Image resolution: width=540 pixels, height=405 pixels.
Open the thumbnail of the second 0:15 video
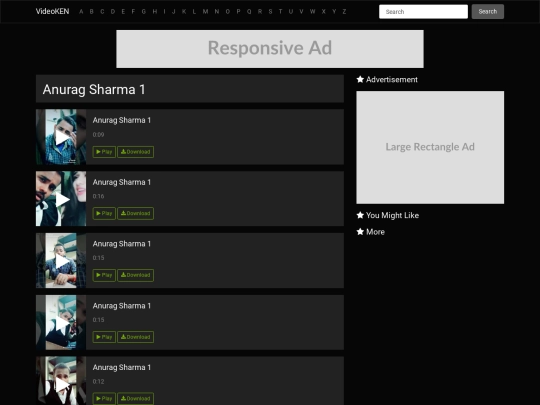tap(61, 322)
